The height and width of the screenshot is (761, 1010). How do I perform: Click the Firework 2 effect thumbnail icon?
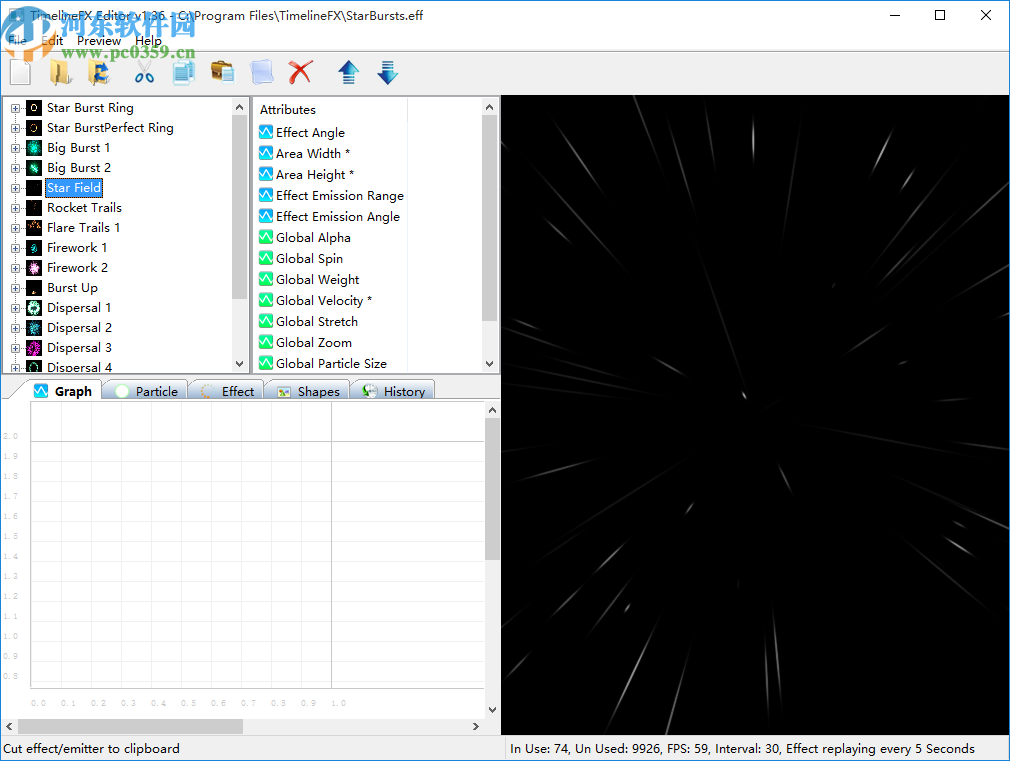(x=34, y=268)
